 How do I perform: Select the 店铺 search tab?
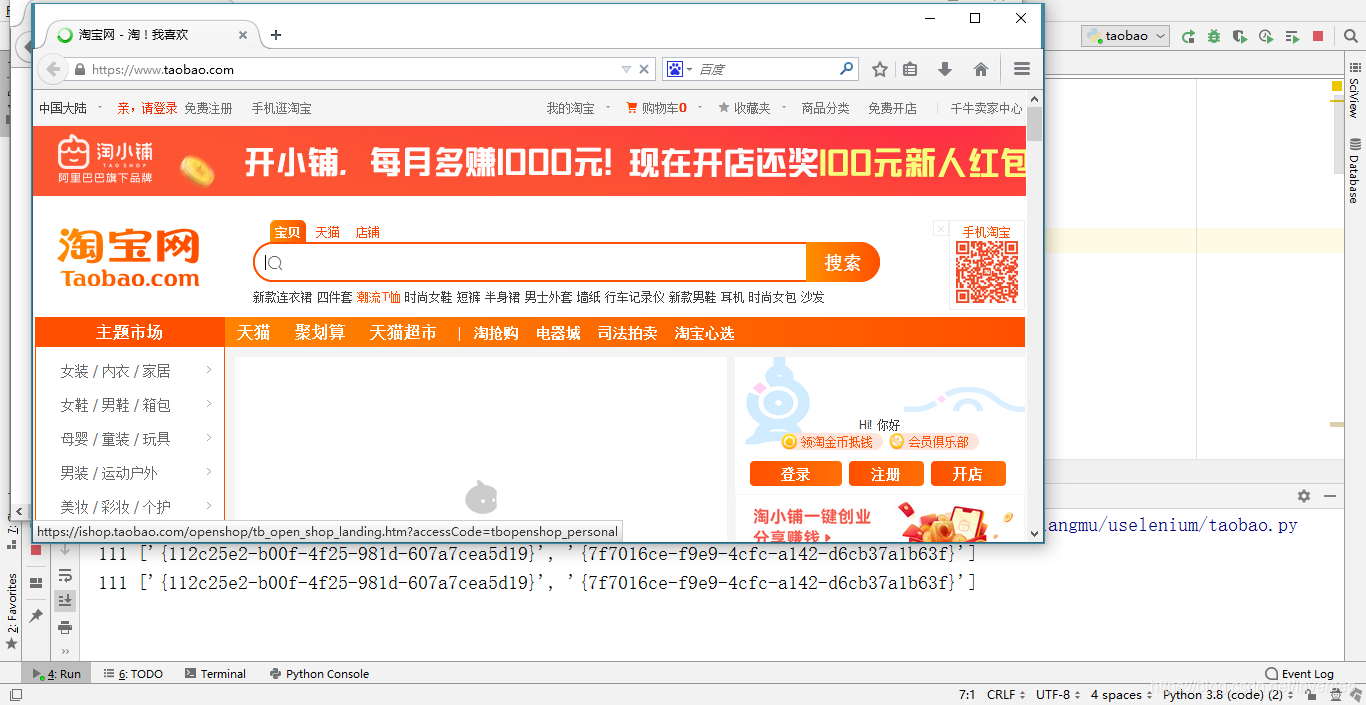(368, 232)
